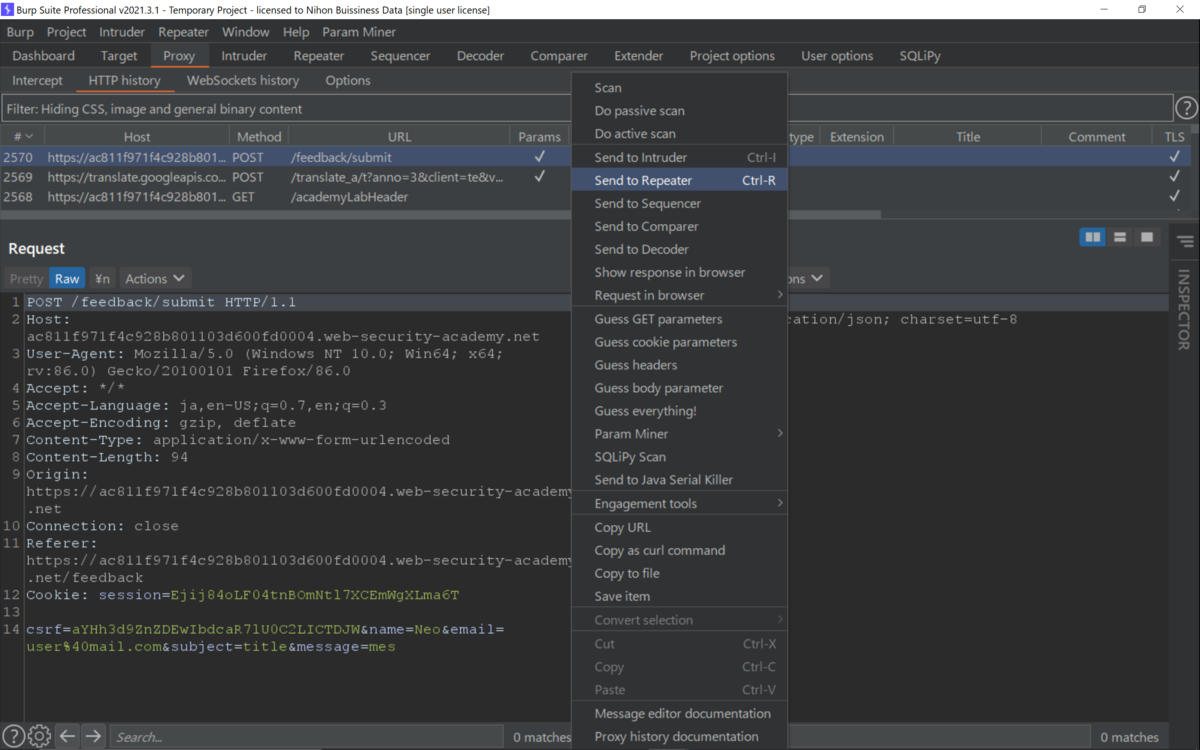
Task: Switch to the Sequencer tab
Action: point(400,55)
